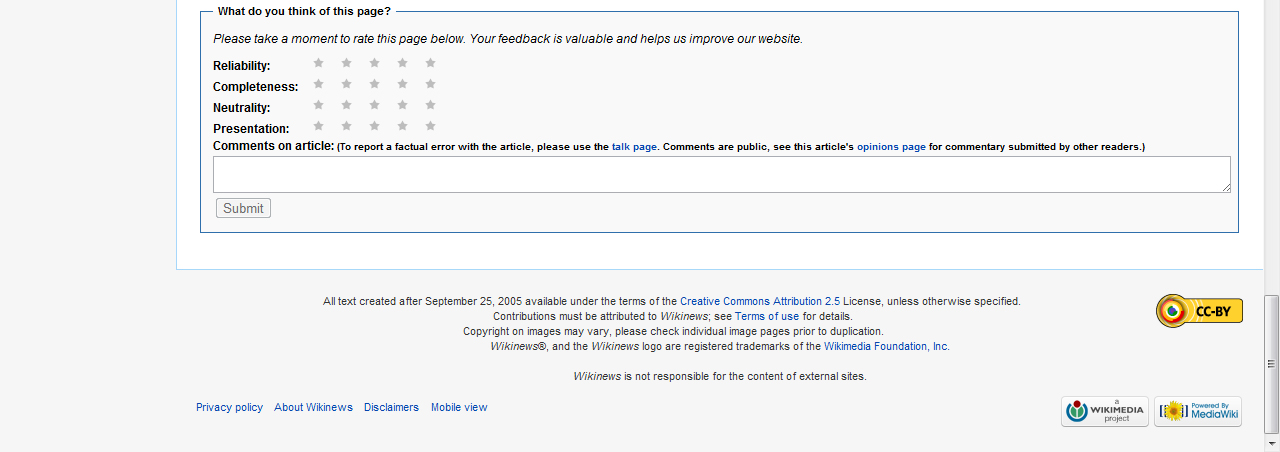Select second star for Neutrality
The width and height of the screenshot is (1280, 452).
click(x=346, y=105)
